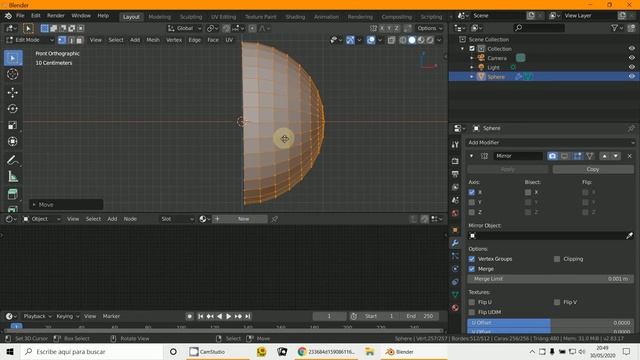The height and width of the screenshot is (360, 640).
Task: Open the Slot dropdown in node editor
Action: pyautogui.click(x=177, y=219)
